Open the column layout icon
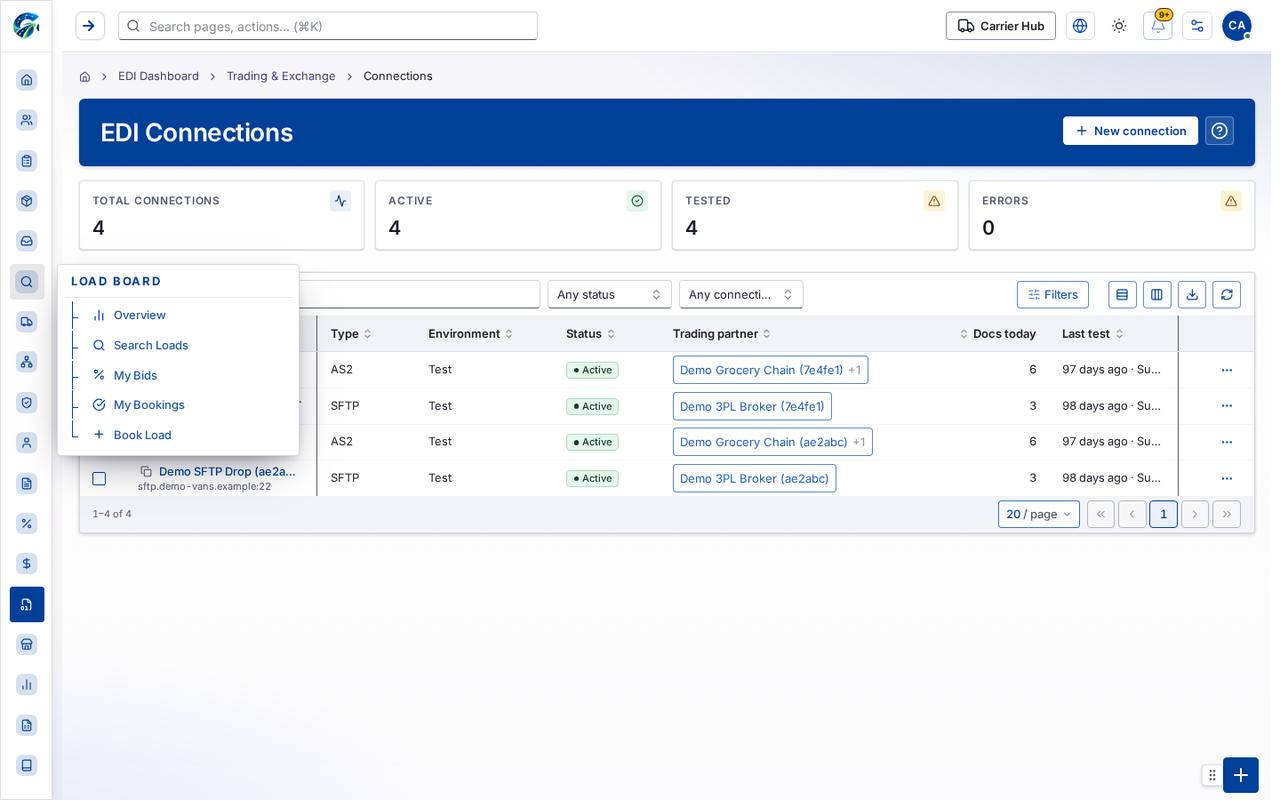Image resolution: width=1280 pixels, height=800 pixels. 1157,294
